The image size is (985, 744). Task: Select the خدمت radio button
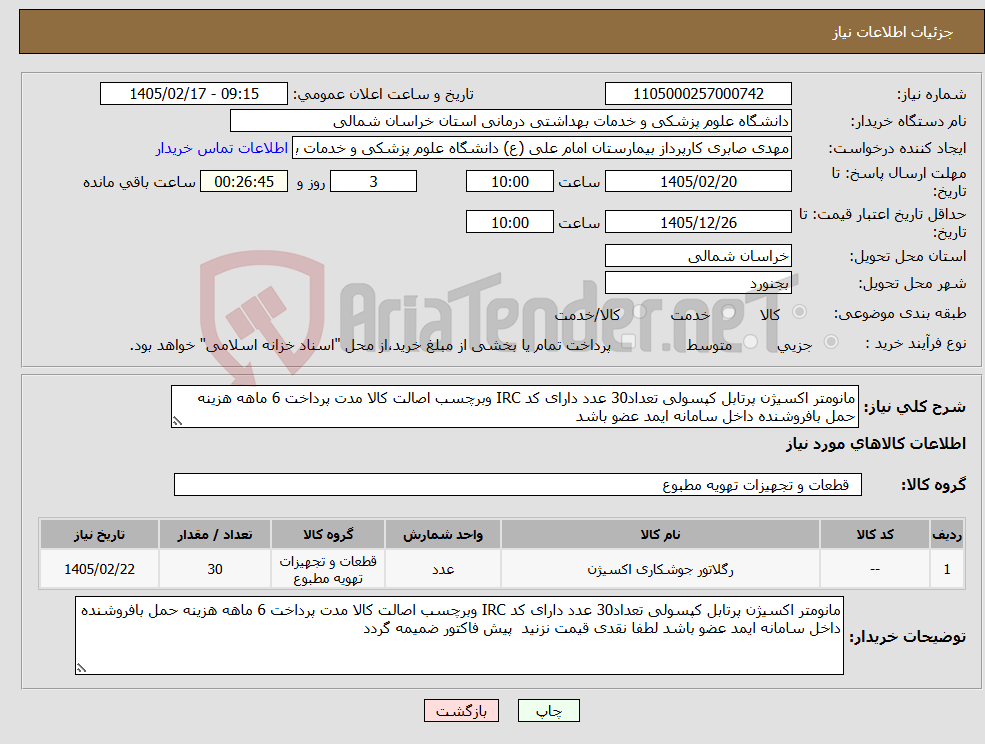[729, 312]
